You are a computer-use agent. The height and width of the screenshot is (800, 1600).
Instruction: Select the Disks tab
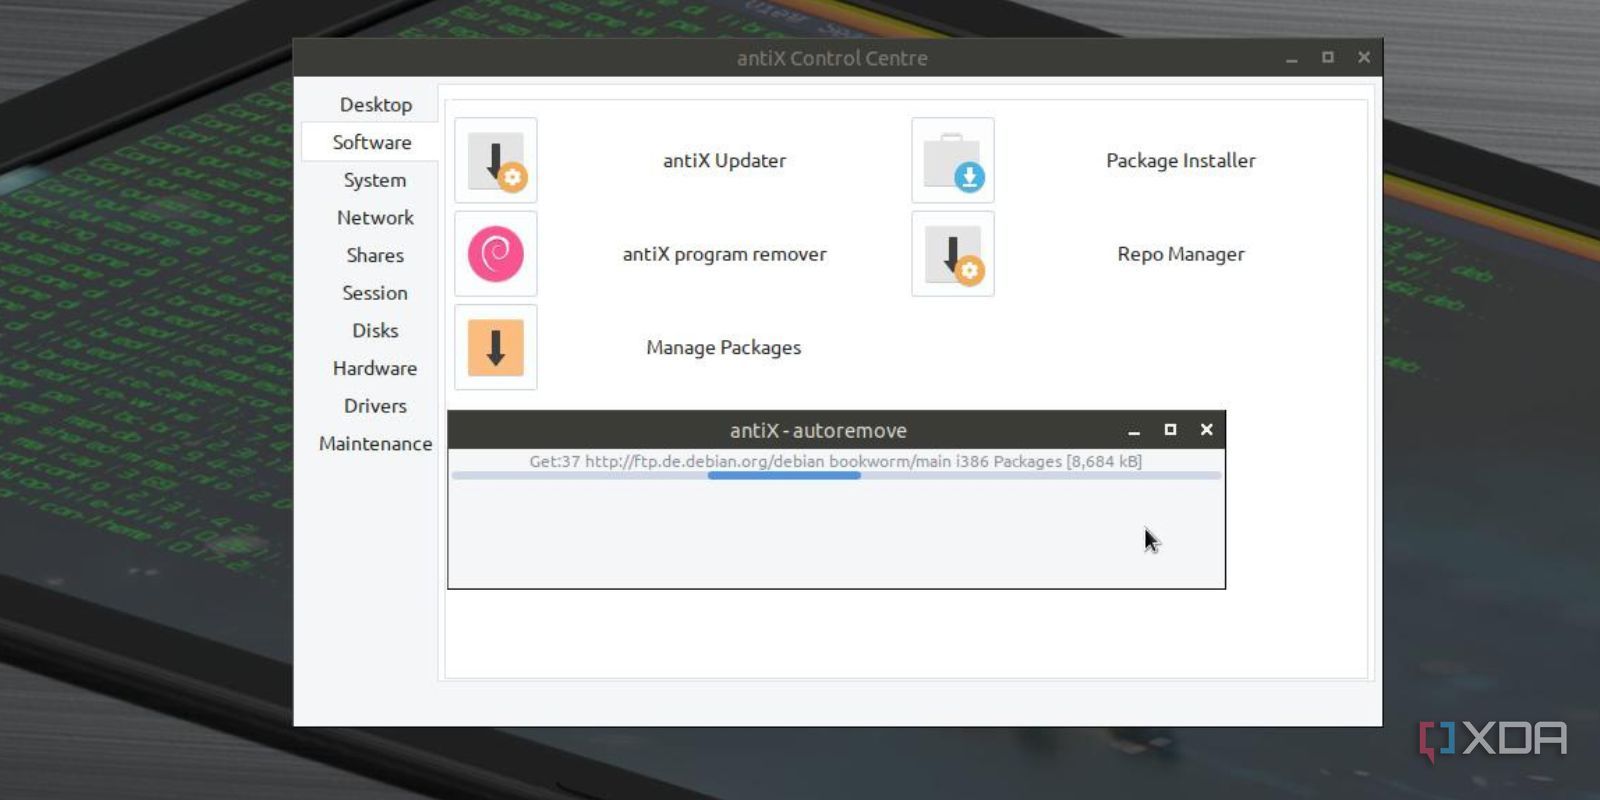pyautogui.click(x=375, y=330)
